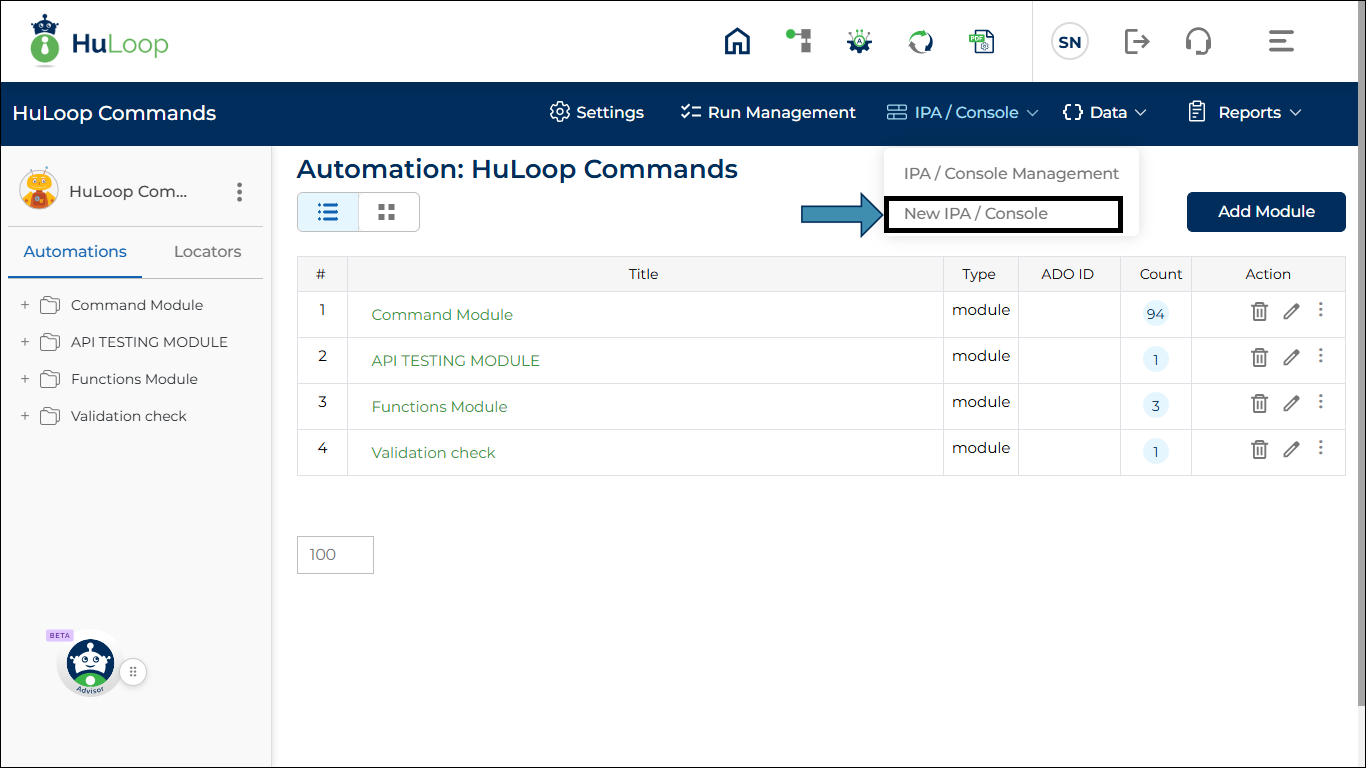
Task: Click the Home icon in top bar
Action: pyautogui.click(x=737, y=41)
